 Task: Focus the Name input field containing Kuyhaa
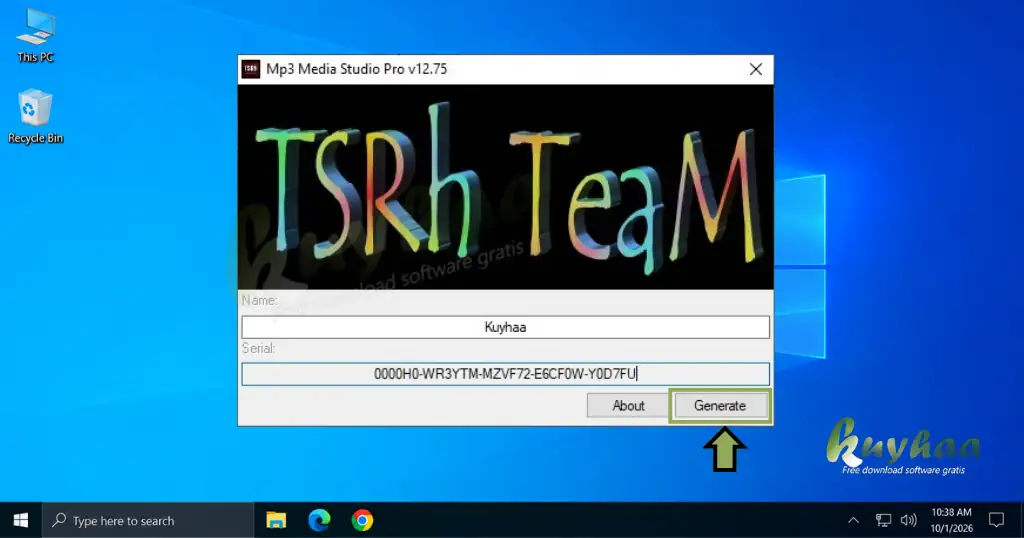pyautogui.click(x=505, y=327)
